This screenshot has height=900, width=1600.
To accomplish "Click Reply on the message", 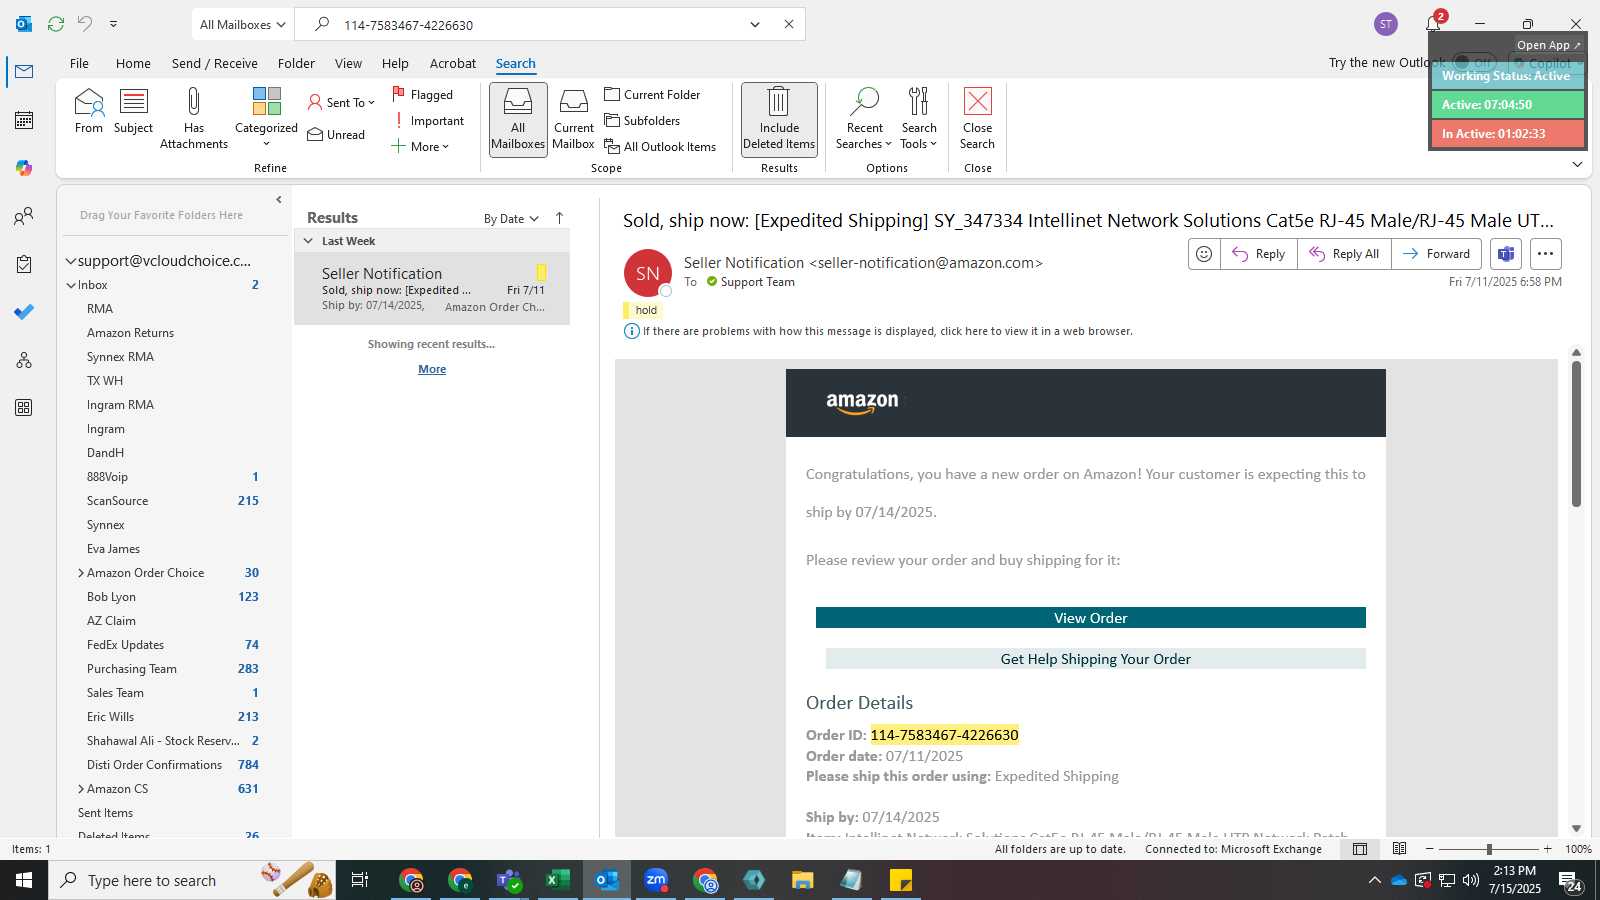I will [x=1258, y=254].
